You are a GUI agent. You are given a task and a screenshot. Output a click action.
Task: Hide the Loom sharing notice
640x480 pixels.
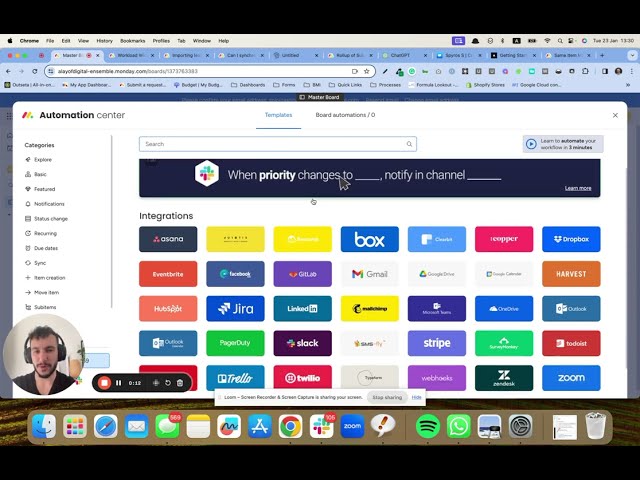coord(416,397)
